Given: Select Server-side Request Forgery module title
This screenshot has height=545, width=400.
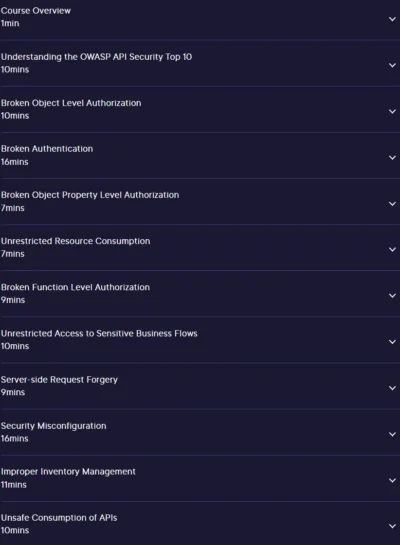Looking at the screenshot, I should click(59, 380).
